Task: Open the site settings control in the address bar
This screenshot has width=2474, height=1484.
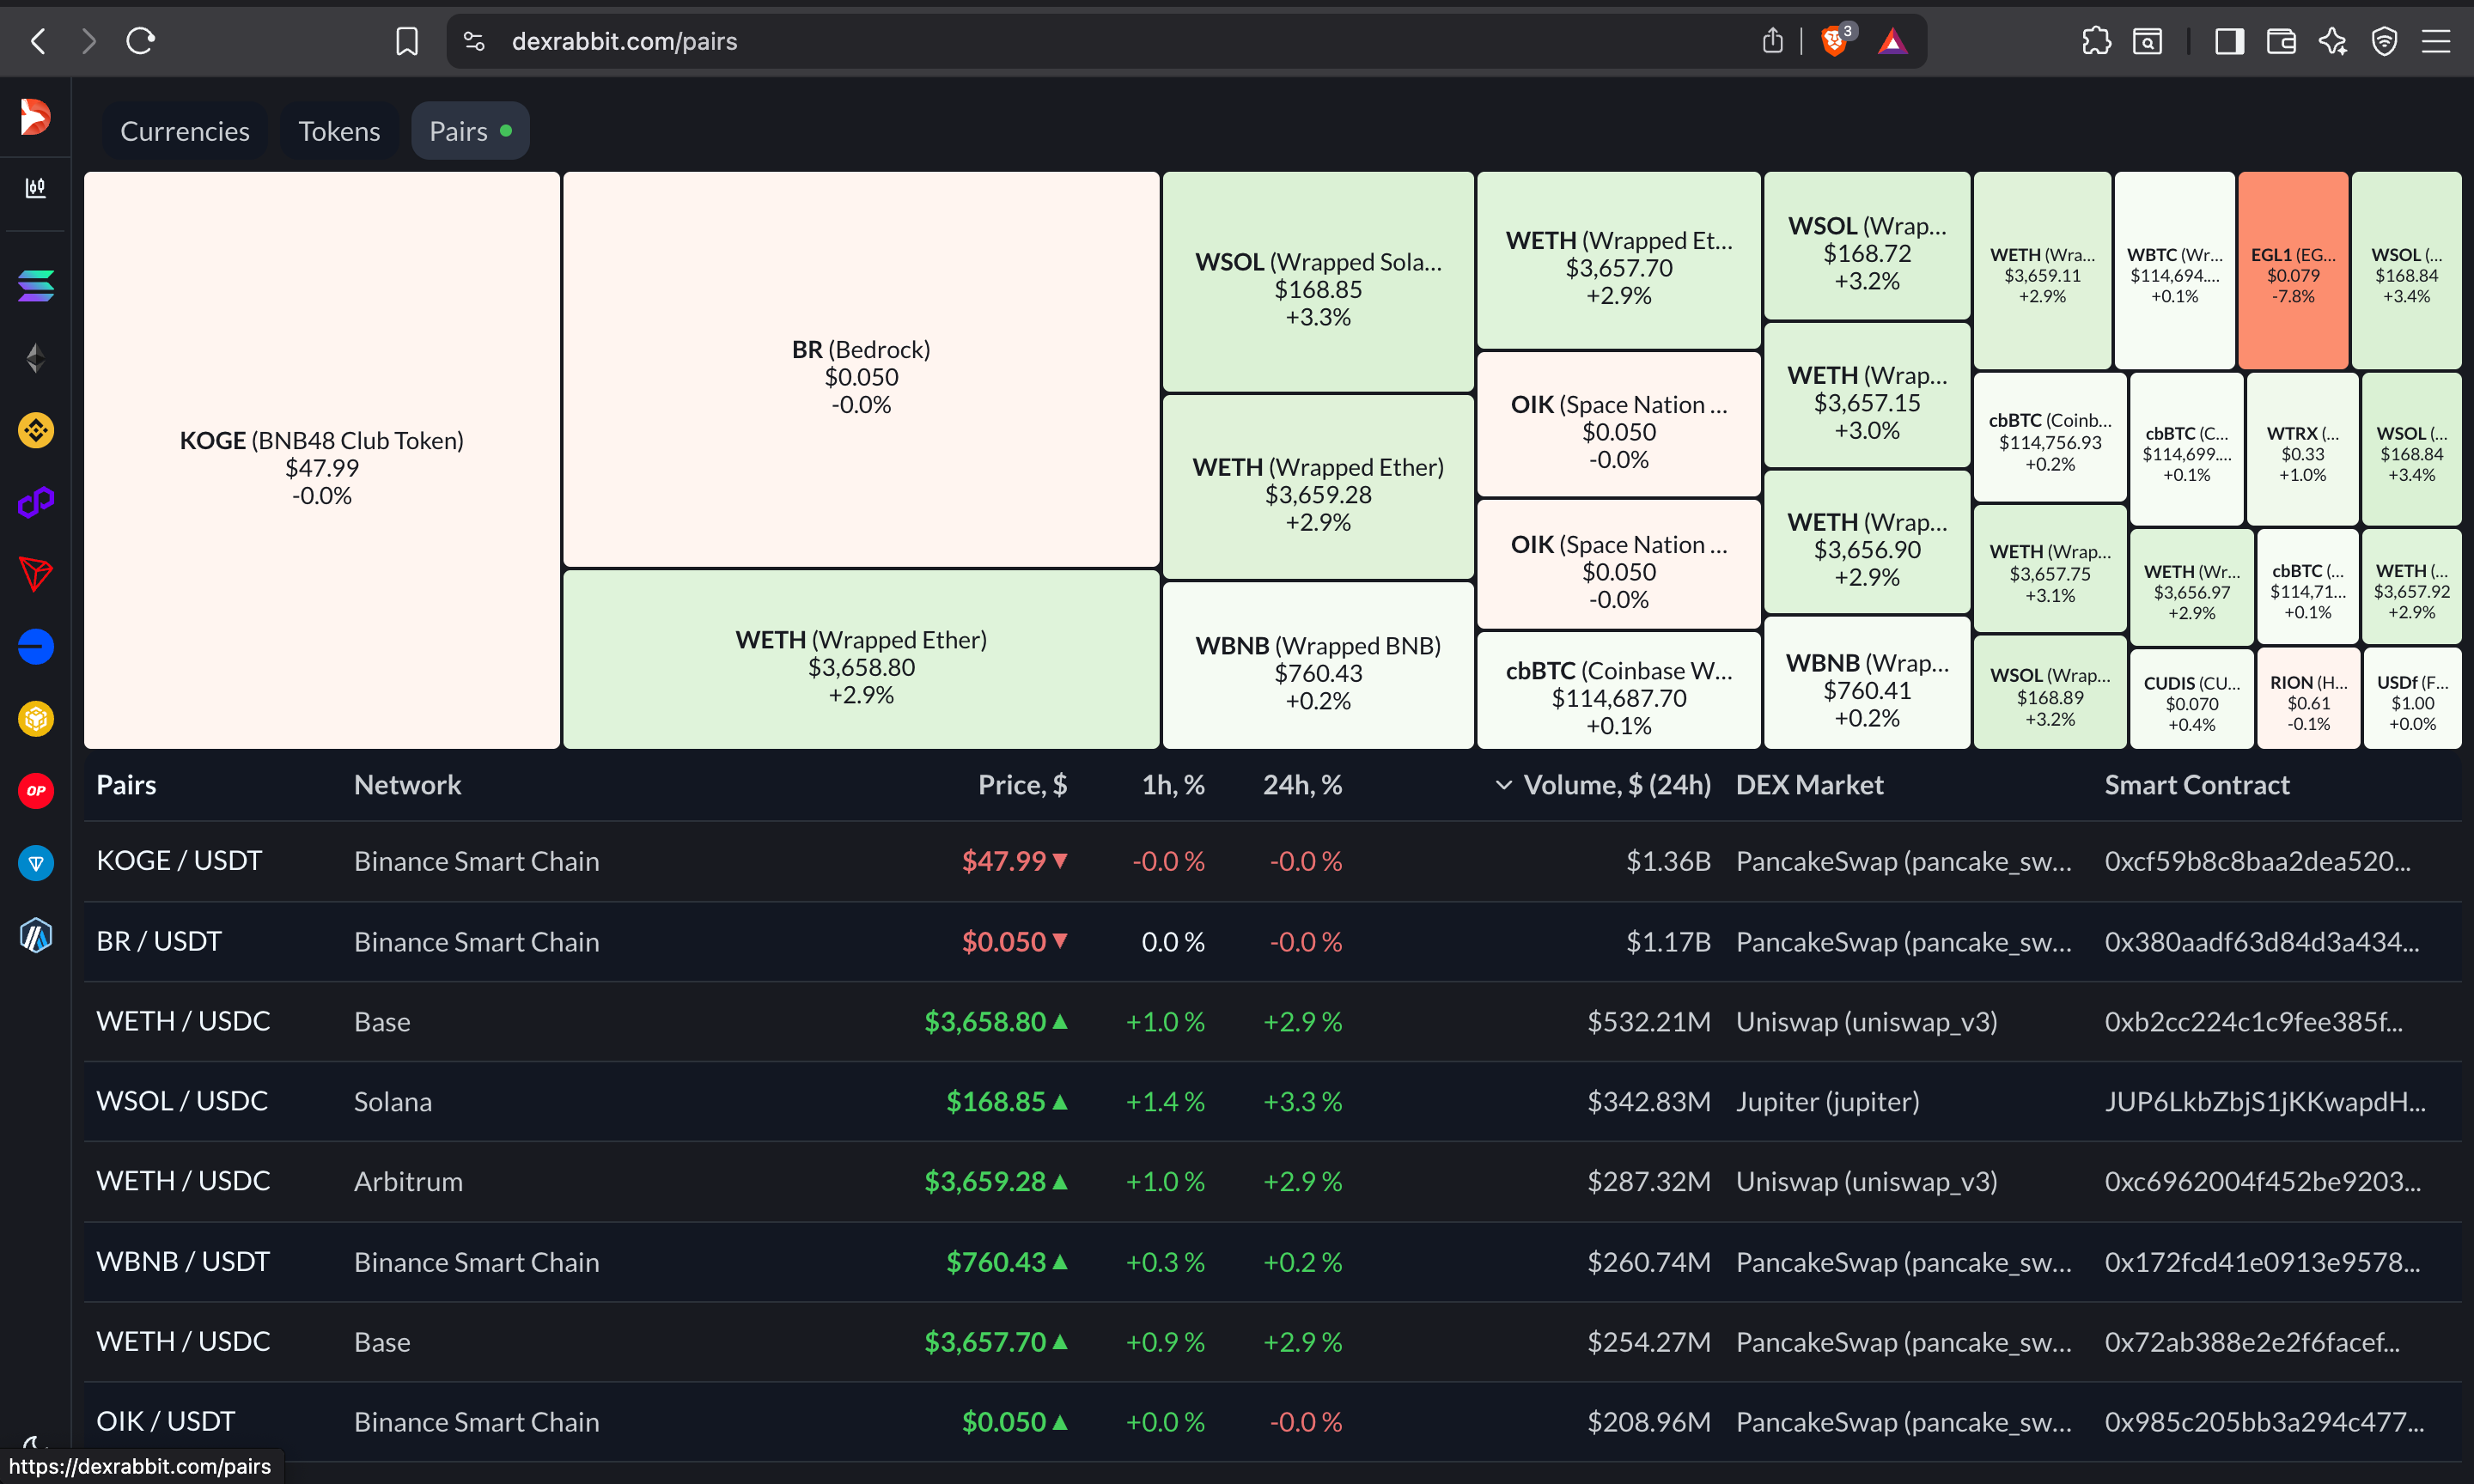Action: 475,41
